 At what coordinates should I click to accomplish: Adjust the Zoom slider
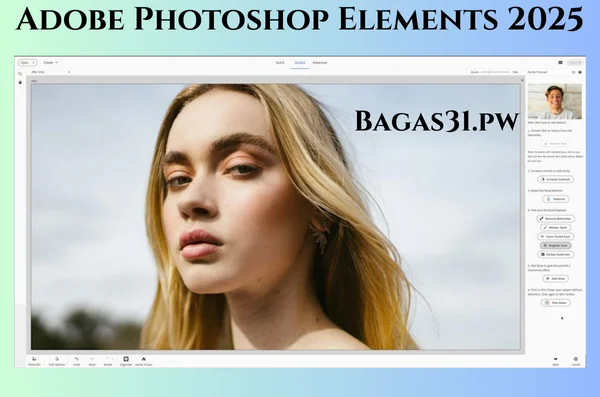496,72
